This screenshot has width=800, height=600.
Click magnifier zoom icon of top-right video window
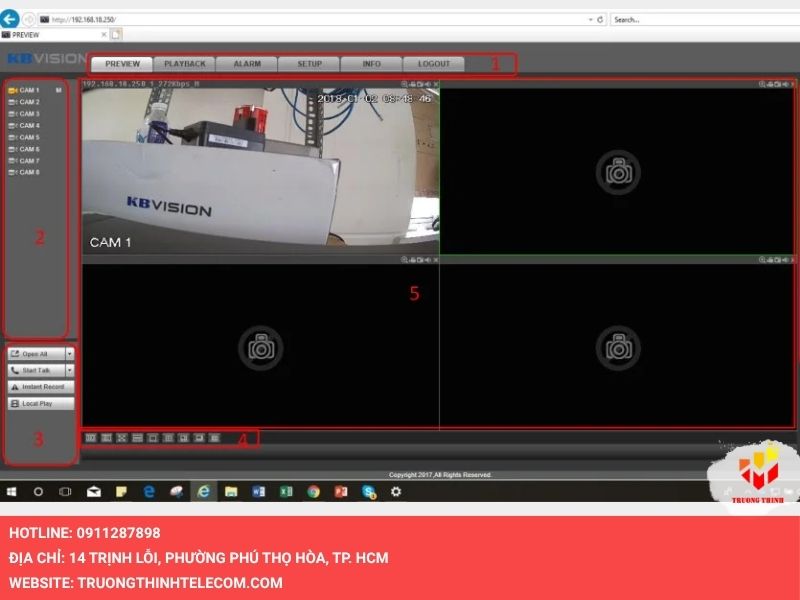point(762,84)
